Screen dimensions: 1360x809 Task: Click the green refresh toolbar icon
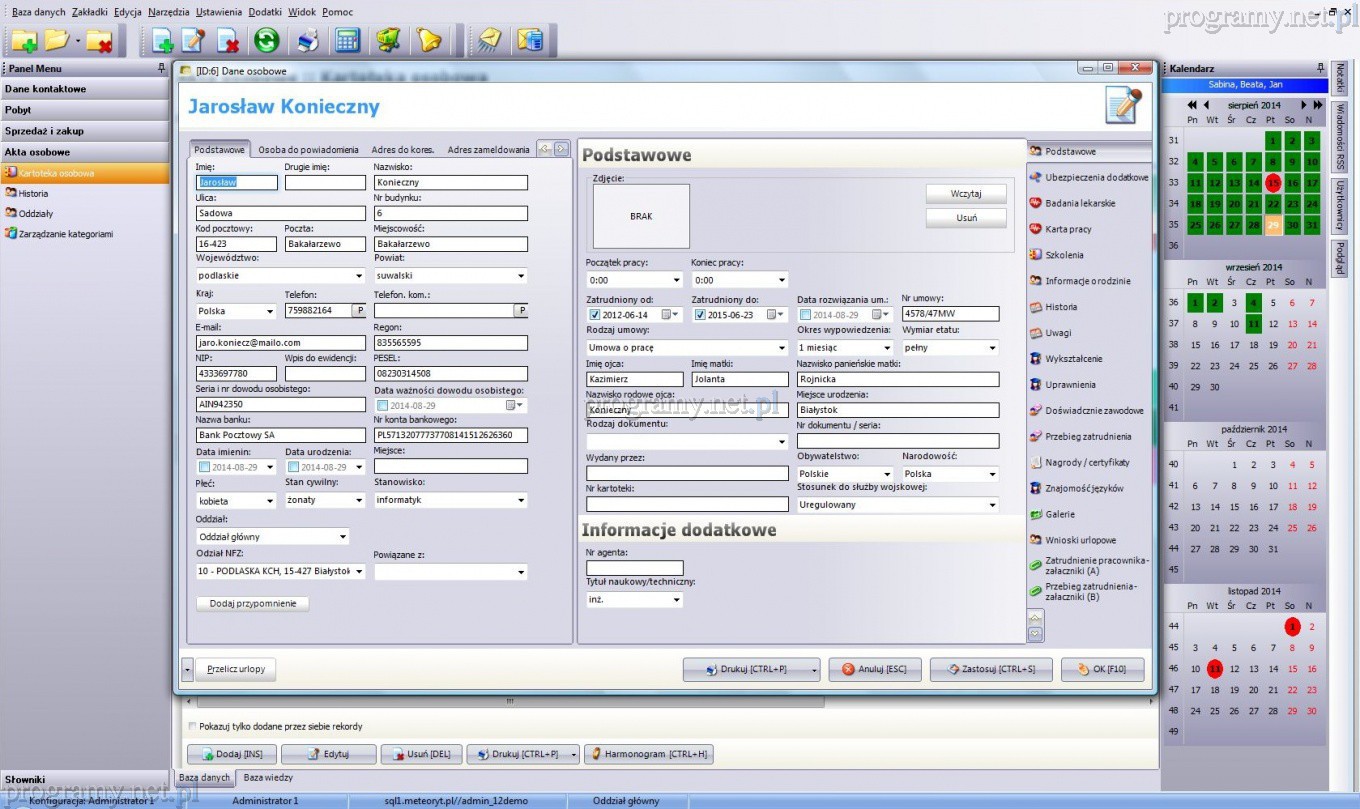[x=266, y=41]
